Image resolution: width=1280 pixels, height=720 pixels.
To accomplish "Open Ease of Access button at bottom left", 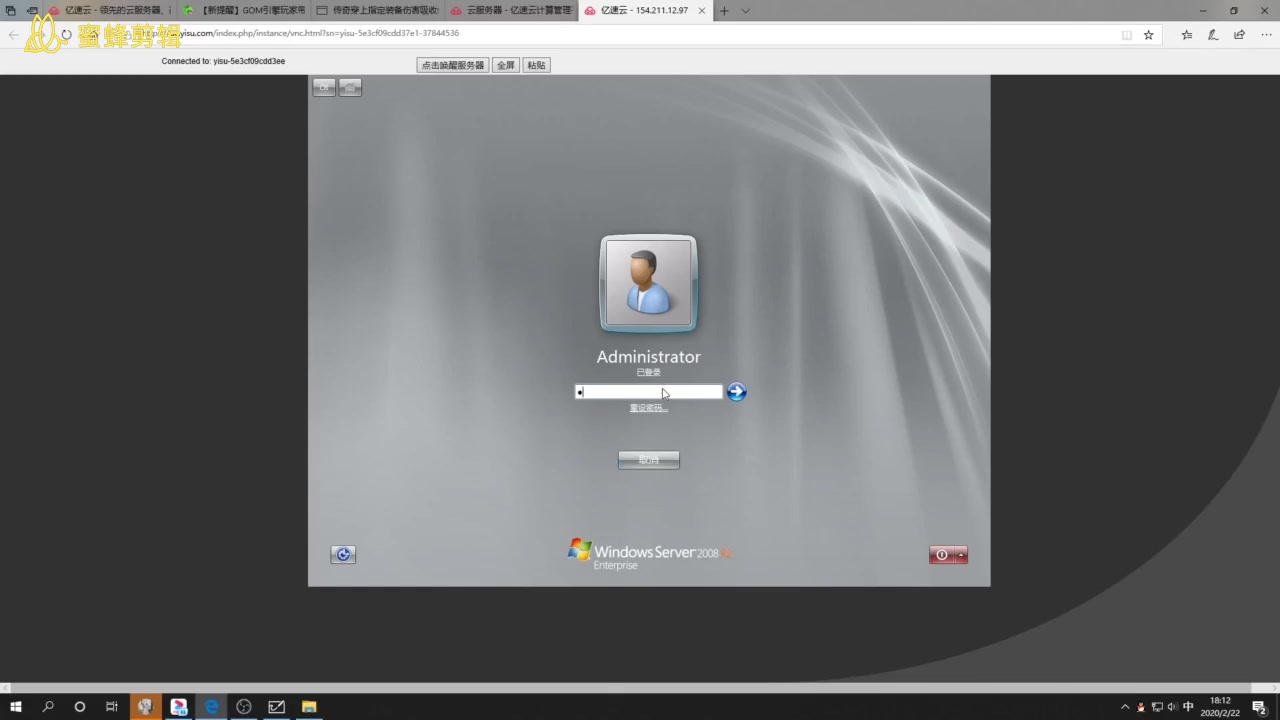I will [x=343, y=555].
